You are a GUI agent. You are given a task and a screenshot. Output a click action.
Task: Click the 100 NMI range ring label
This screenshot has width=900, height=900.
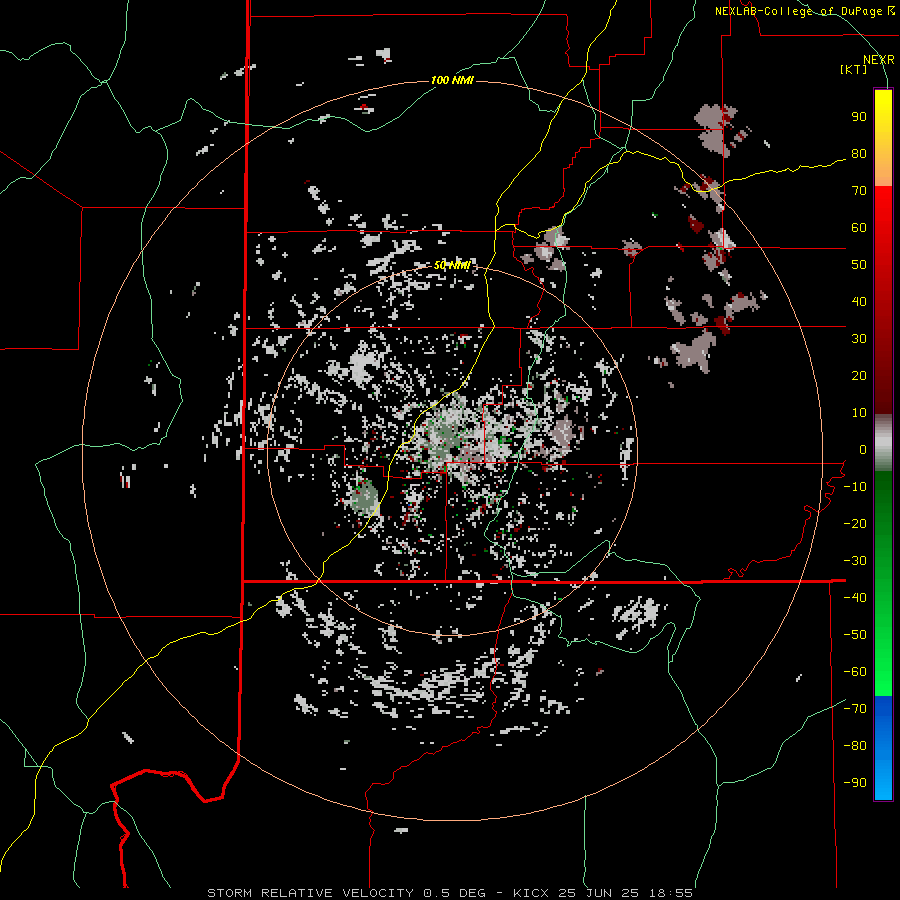point(452,80)
